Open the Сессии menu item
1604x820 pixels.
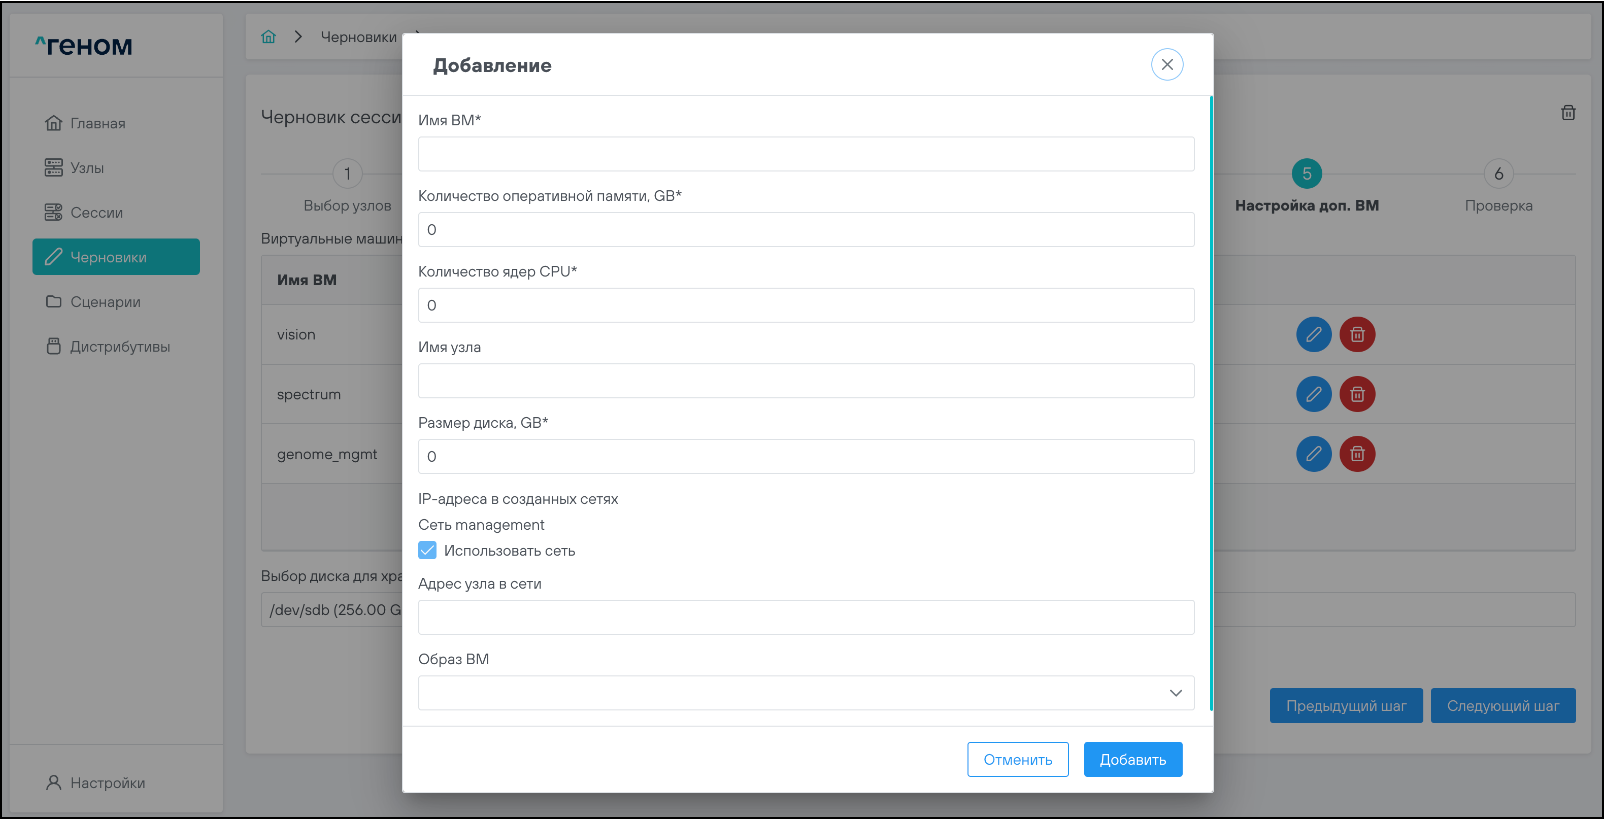96,213
